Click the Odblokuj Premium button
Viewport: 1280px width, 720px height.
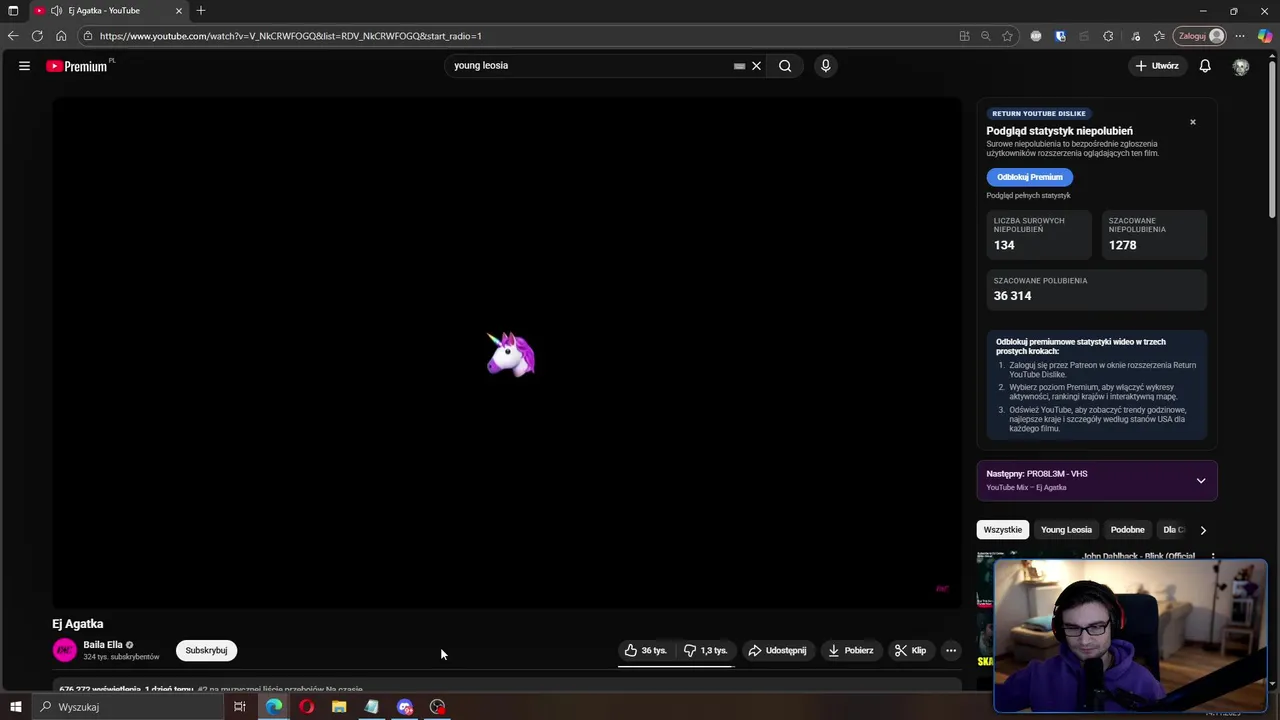tap(1029, 177)
